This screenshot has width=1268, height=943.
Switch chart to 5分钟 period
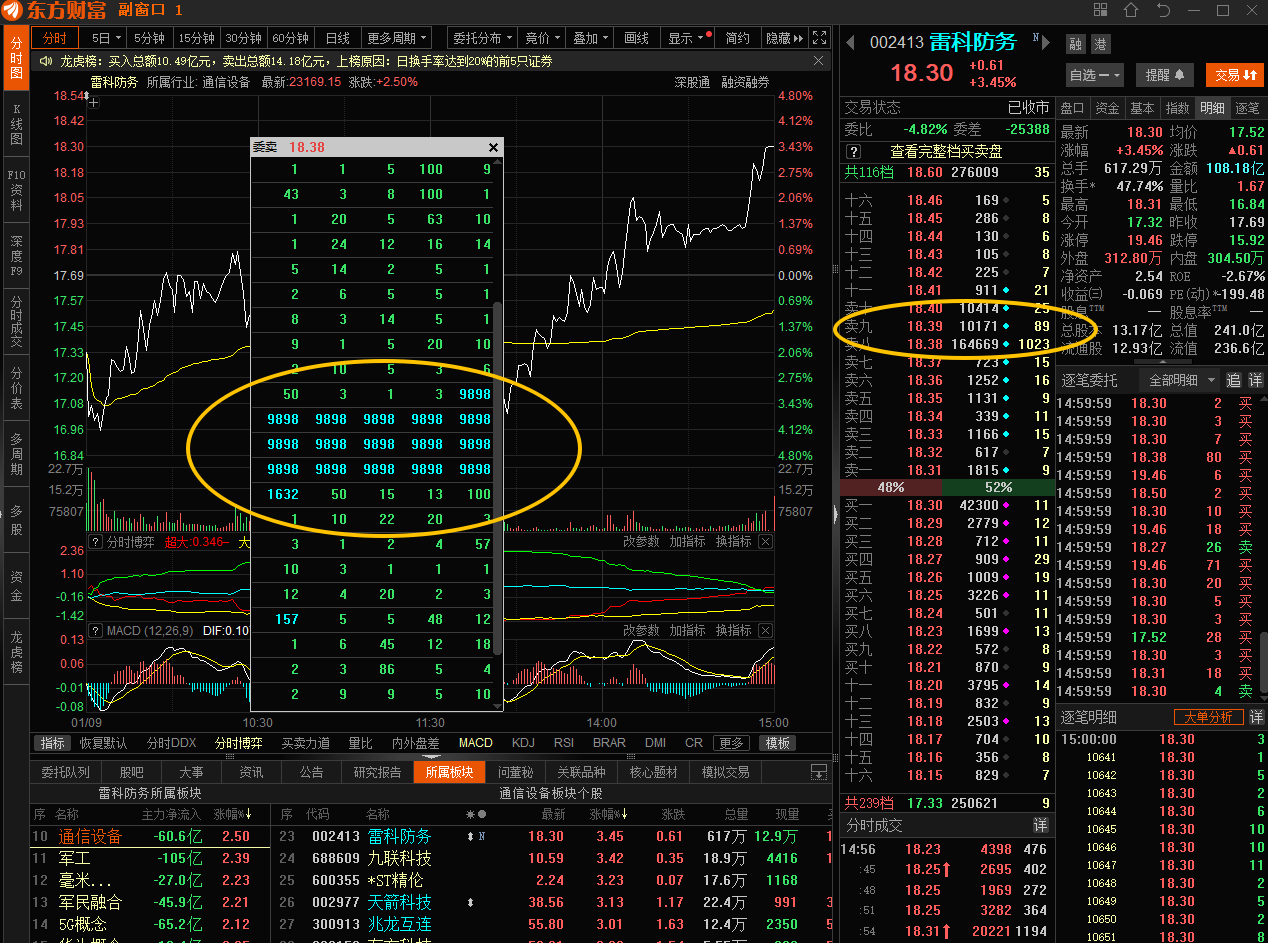pyautogui.click(x=149, y=38)
